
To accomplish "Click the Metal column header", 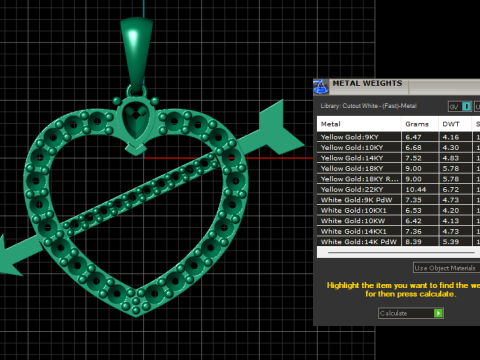I will point(359,124).
